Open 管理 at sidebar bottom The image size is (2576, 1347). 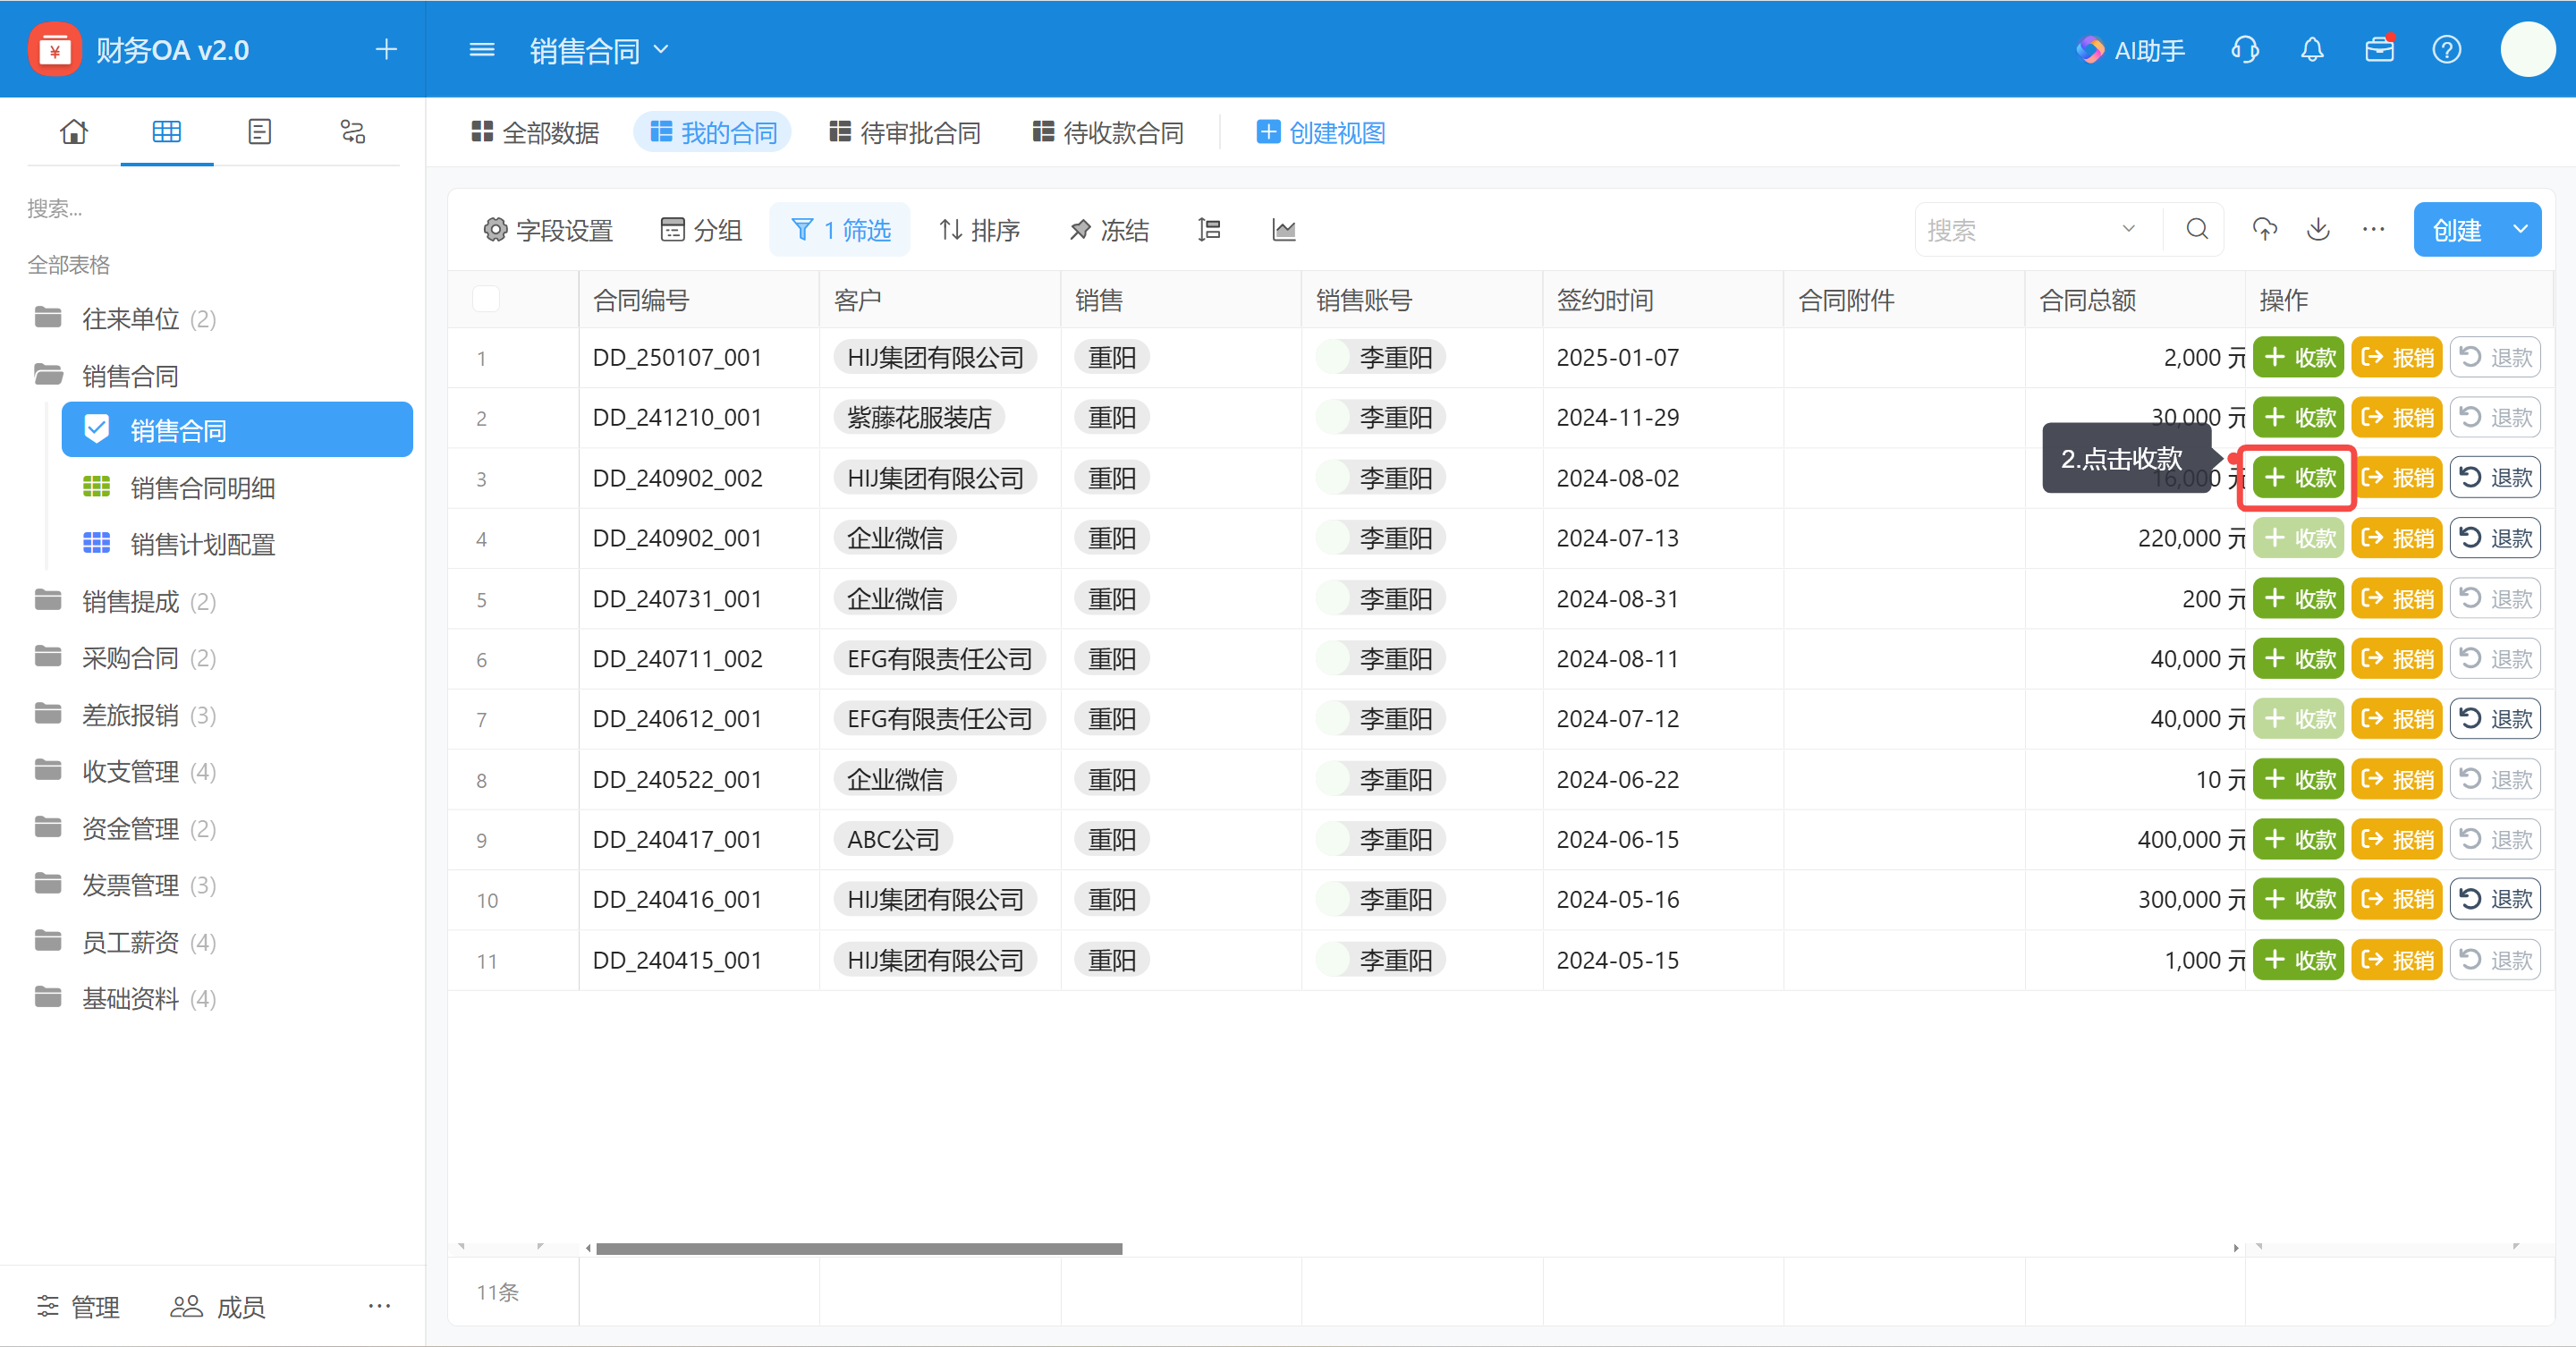pyautogui.click(x=78, y=1306)
